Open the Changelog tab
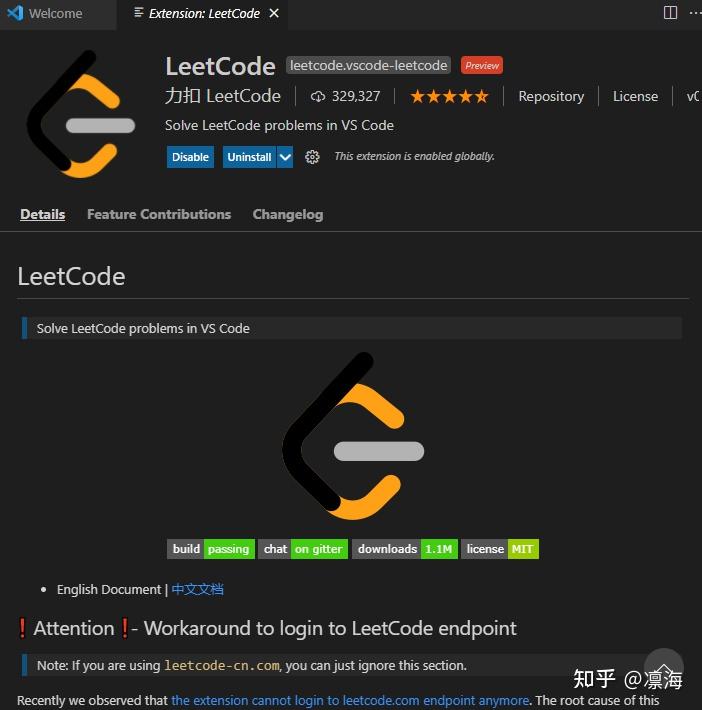The width and height of the screenshot is (702, 710). click(x=288, y=214)
